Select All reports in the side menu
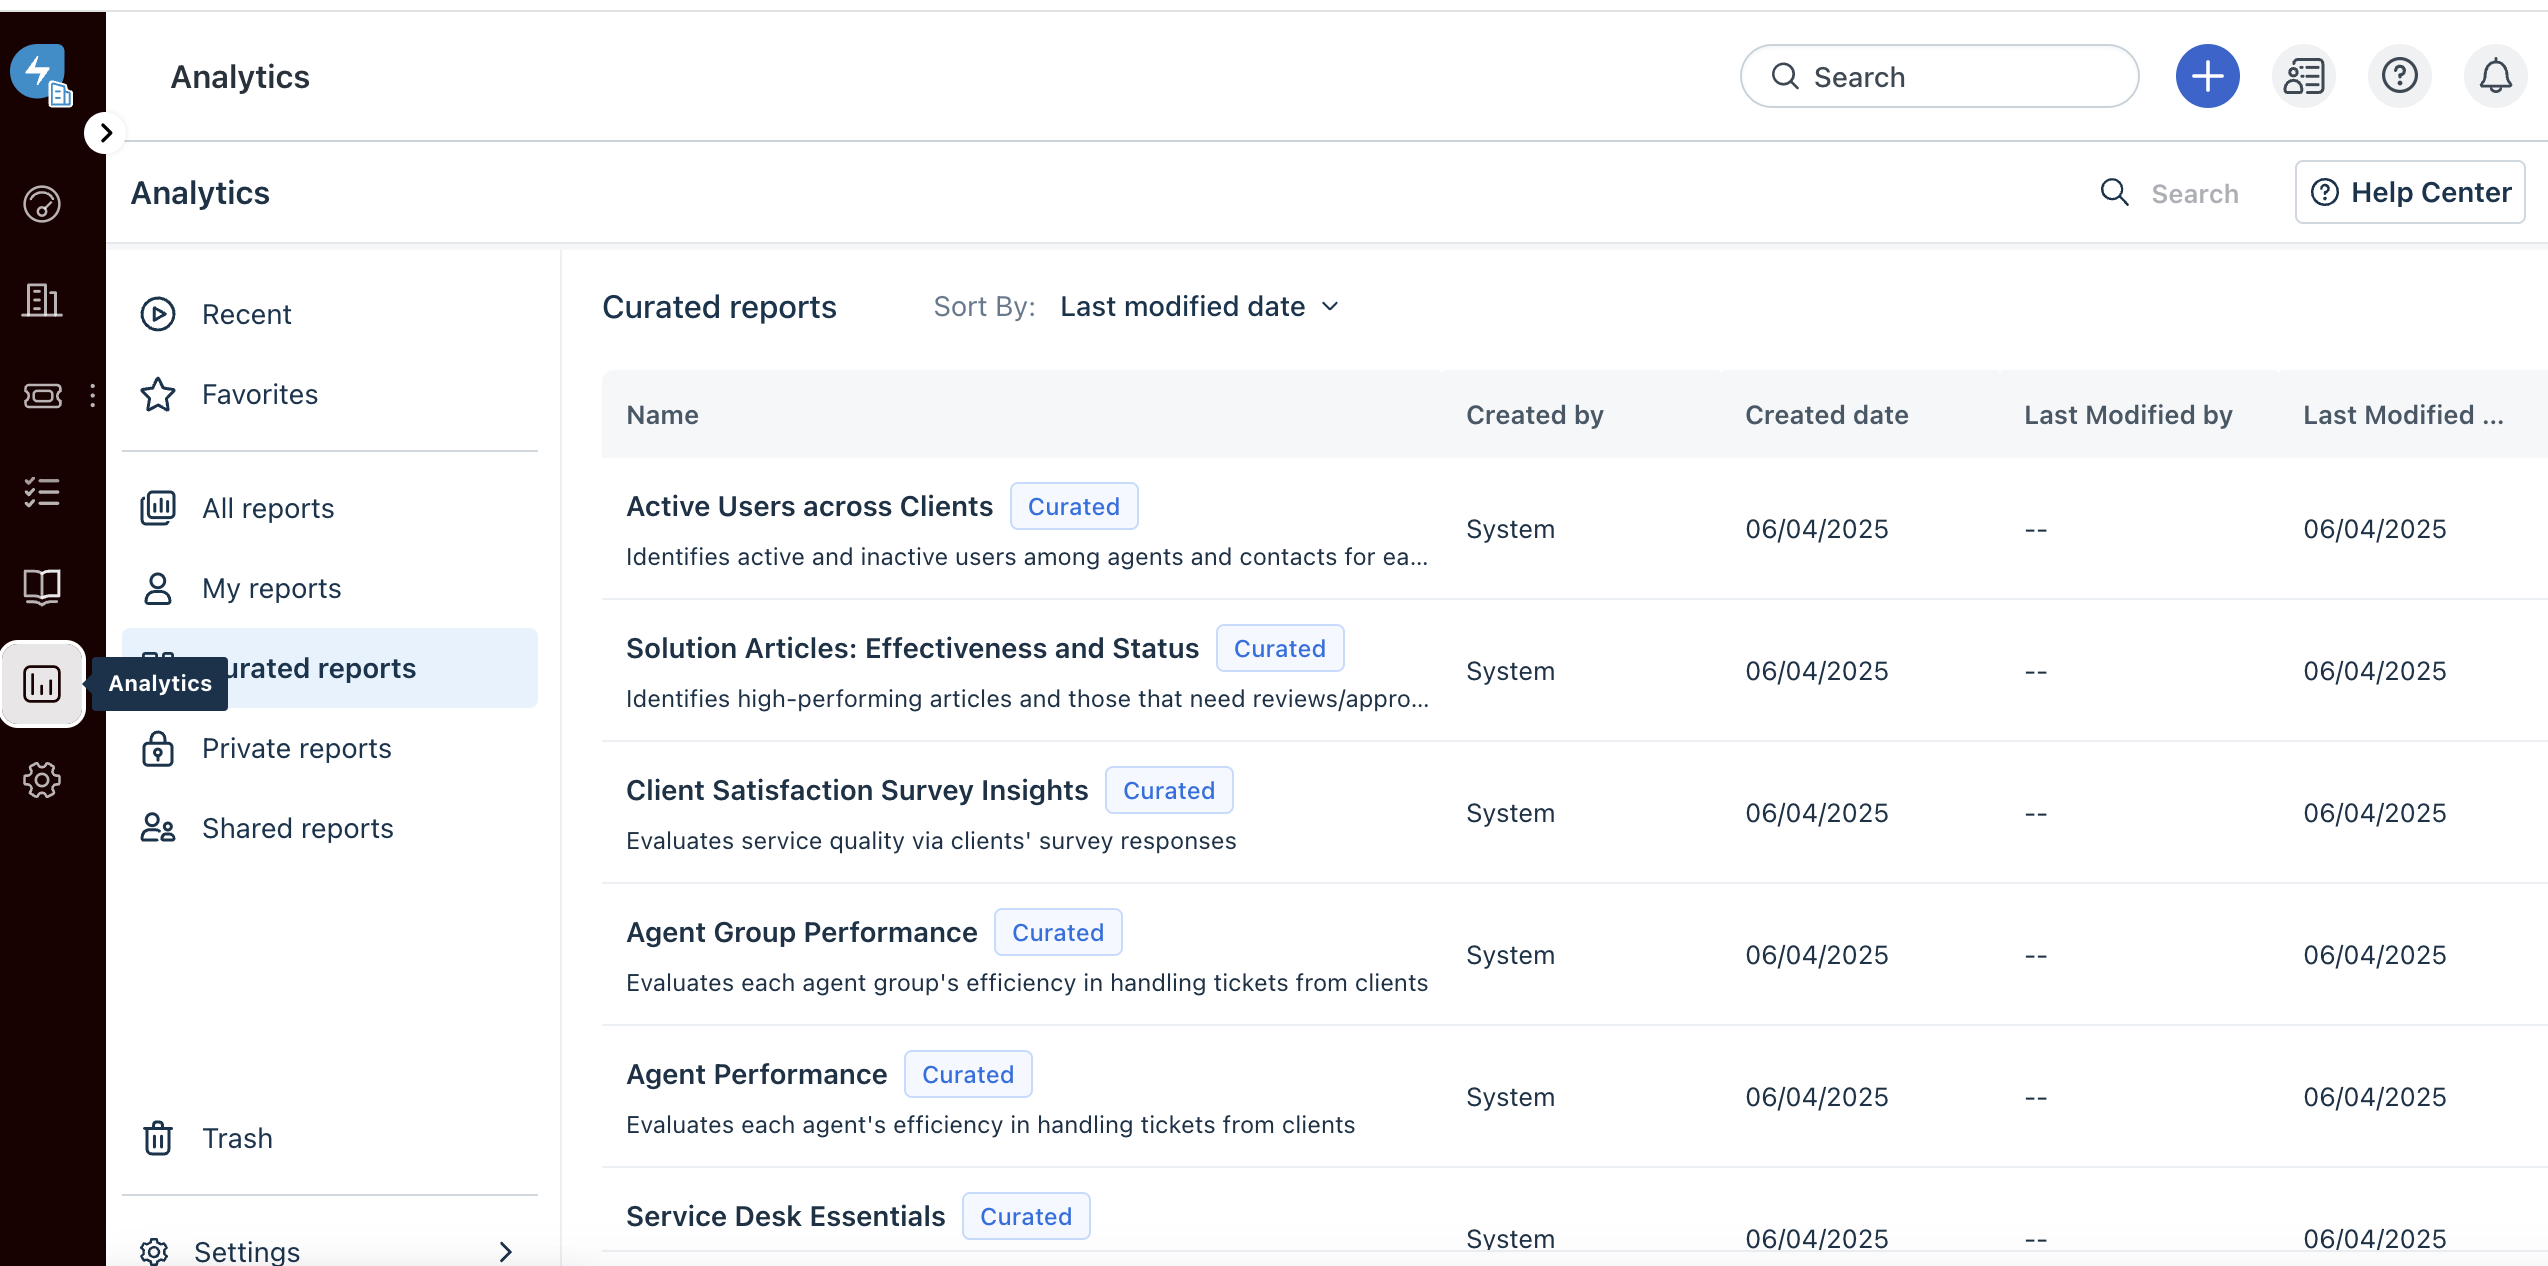The image size is (2548, 1266). click(268, 508)
